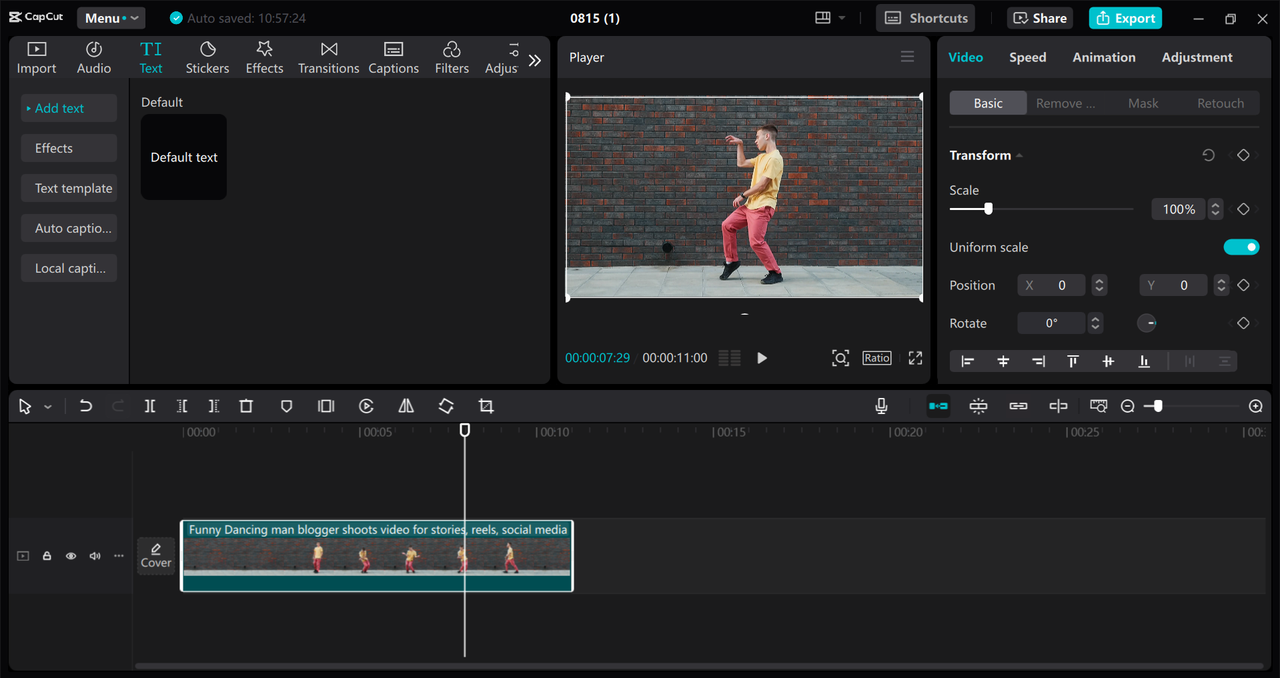Add keyframe for Transform
1280x678 pixels.
pyautogui.click(x=1243, y=155)
